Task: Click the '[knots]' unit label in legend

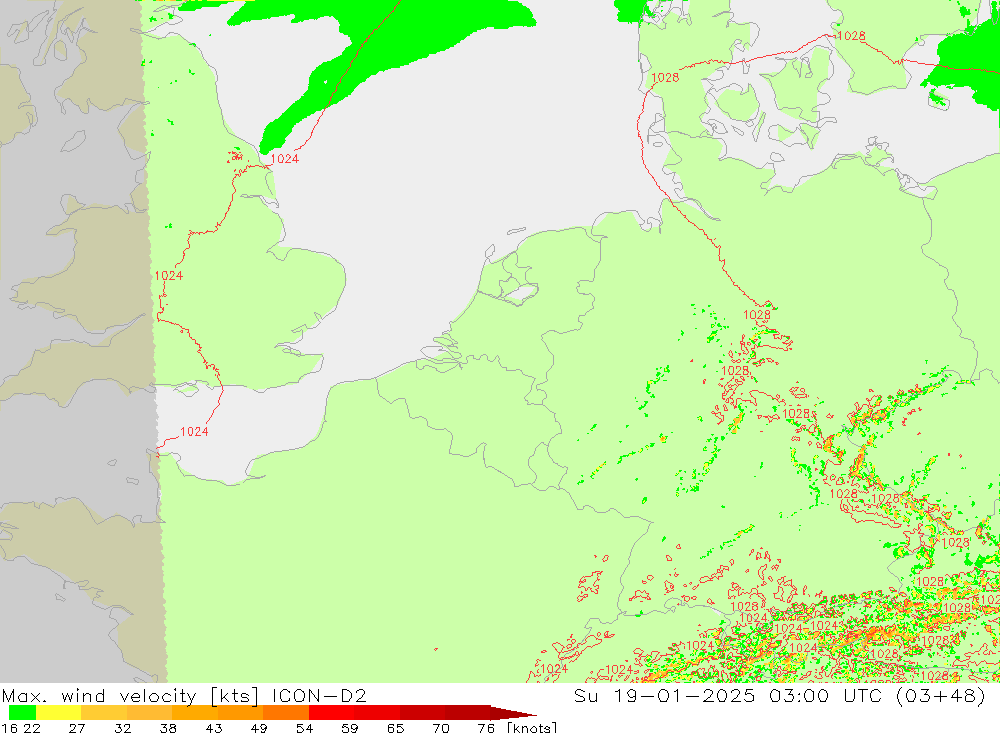Action: (532, 727)
